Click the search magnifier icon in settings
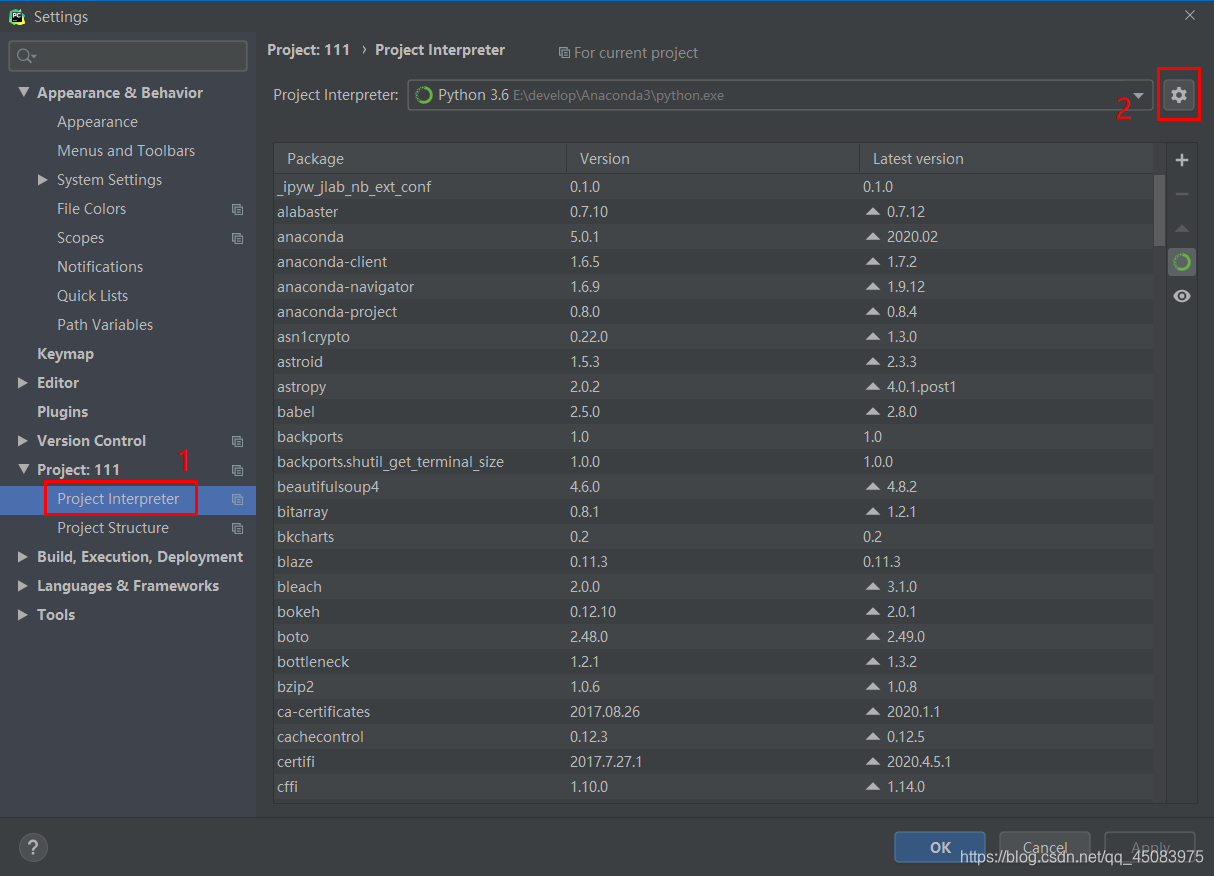Screen dimensions: 1214x876 (25, 56)
